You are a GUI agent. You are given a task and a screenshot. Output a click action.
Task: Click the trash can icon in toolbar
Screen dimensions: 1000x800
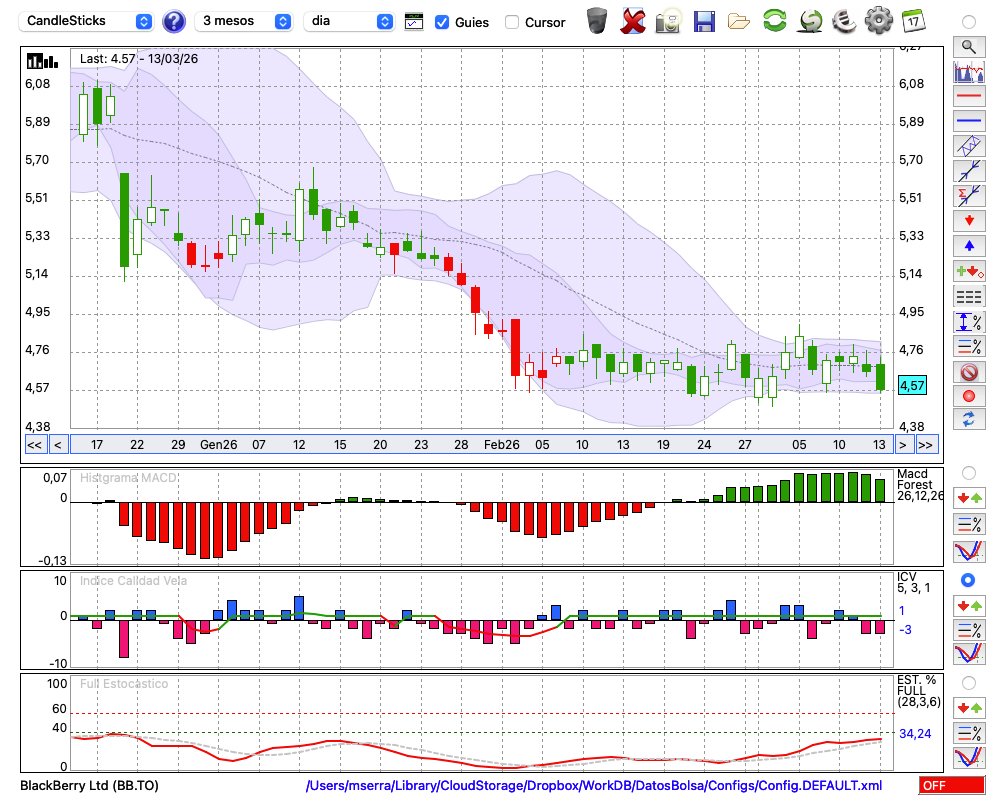click(597, 21)
